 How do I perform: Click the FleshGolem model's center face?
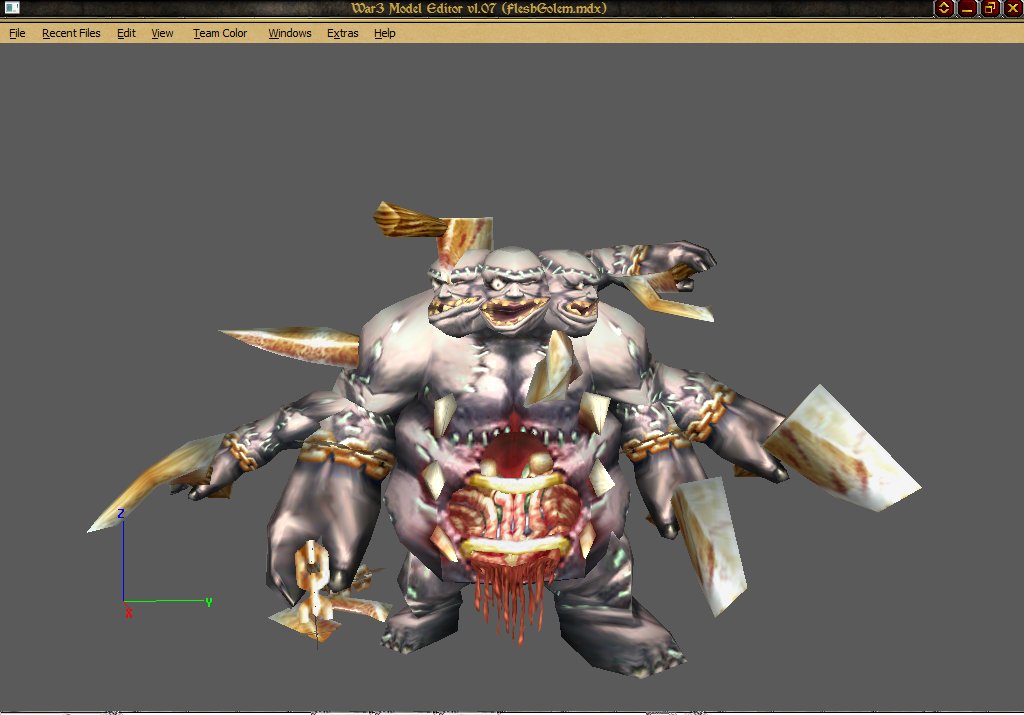point(513,290)
